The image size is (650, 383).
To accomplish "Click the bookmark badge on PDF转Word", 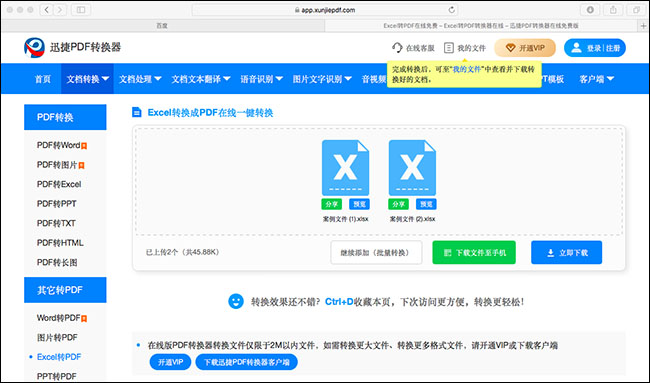I will click(84, 146).
